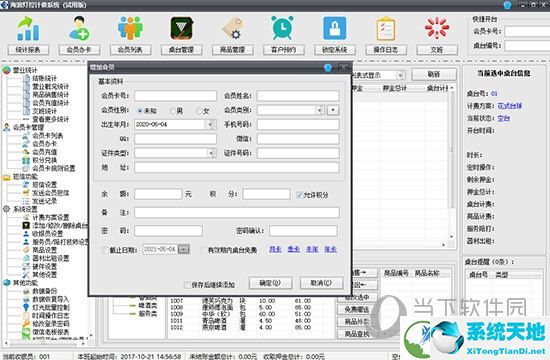Open 短信设置 in the sidebar
The height and width of the screenshot is (360, 550).
pos(45,185)
